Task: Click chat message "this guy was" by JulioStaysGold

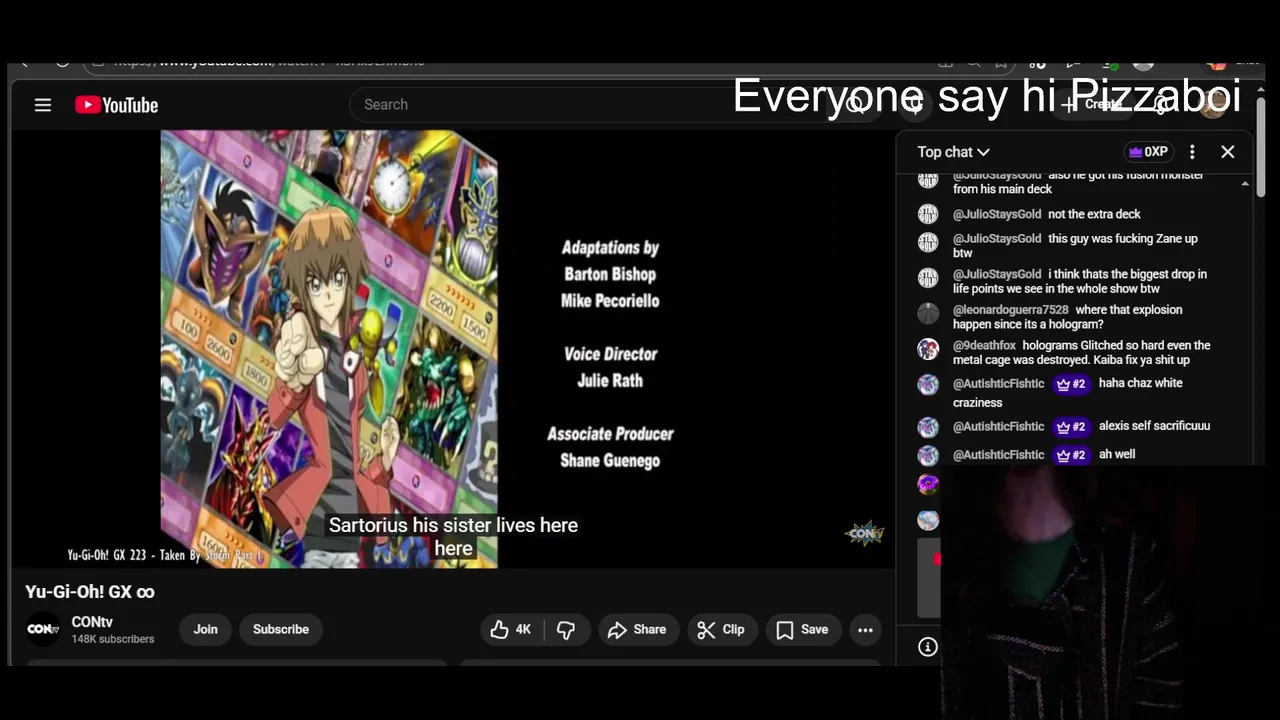Action: tap(1075, 246)
